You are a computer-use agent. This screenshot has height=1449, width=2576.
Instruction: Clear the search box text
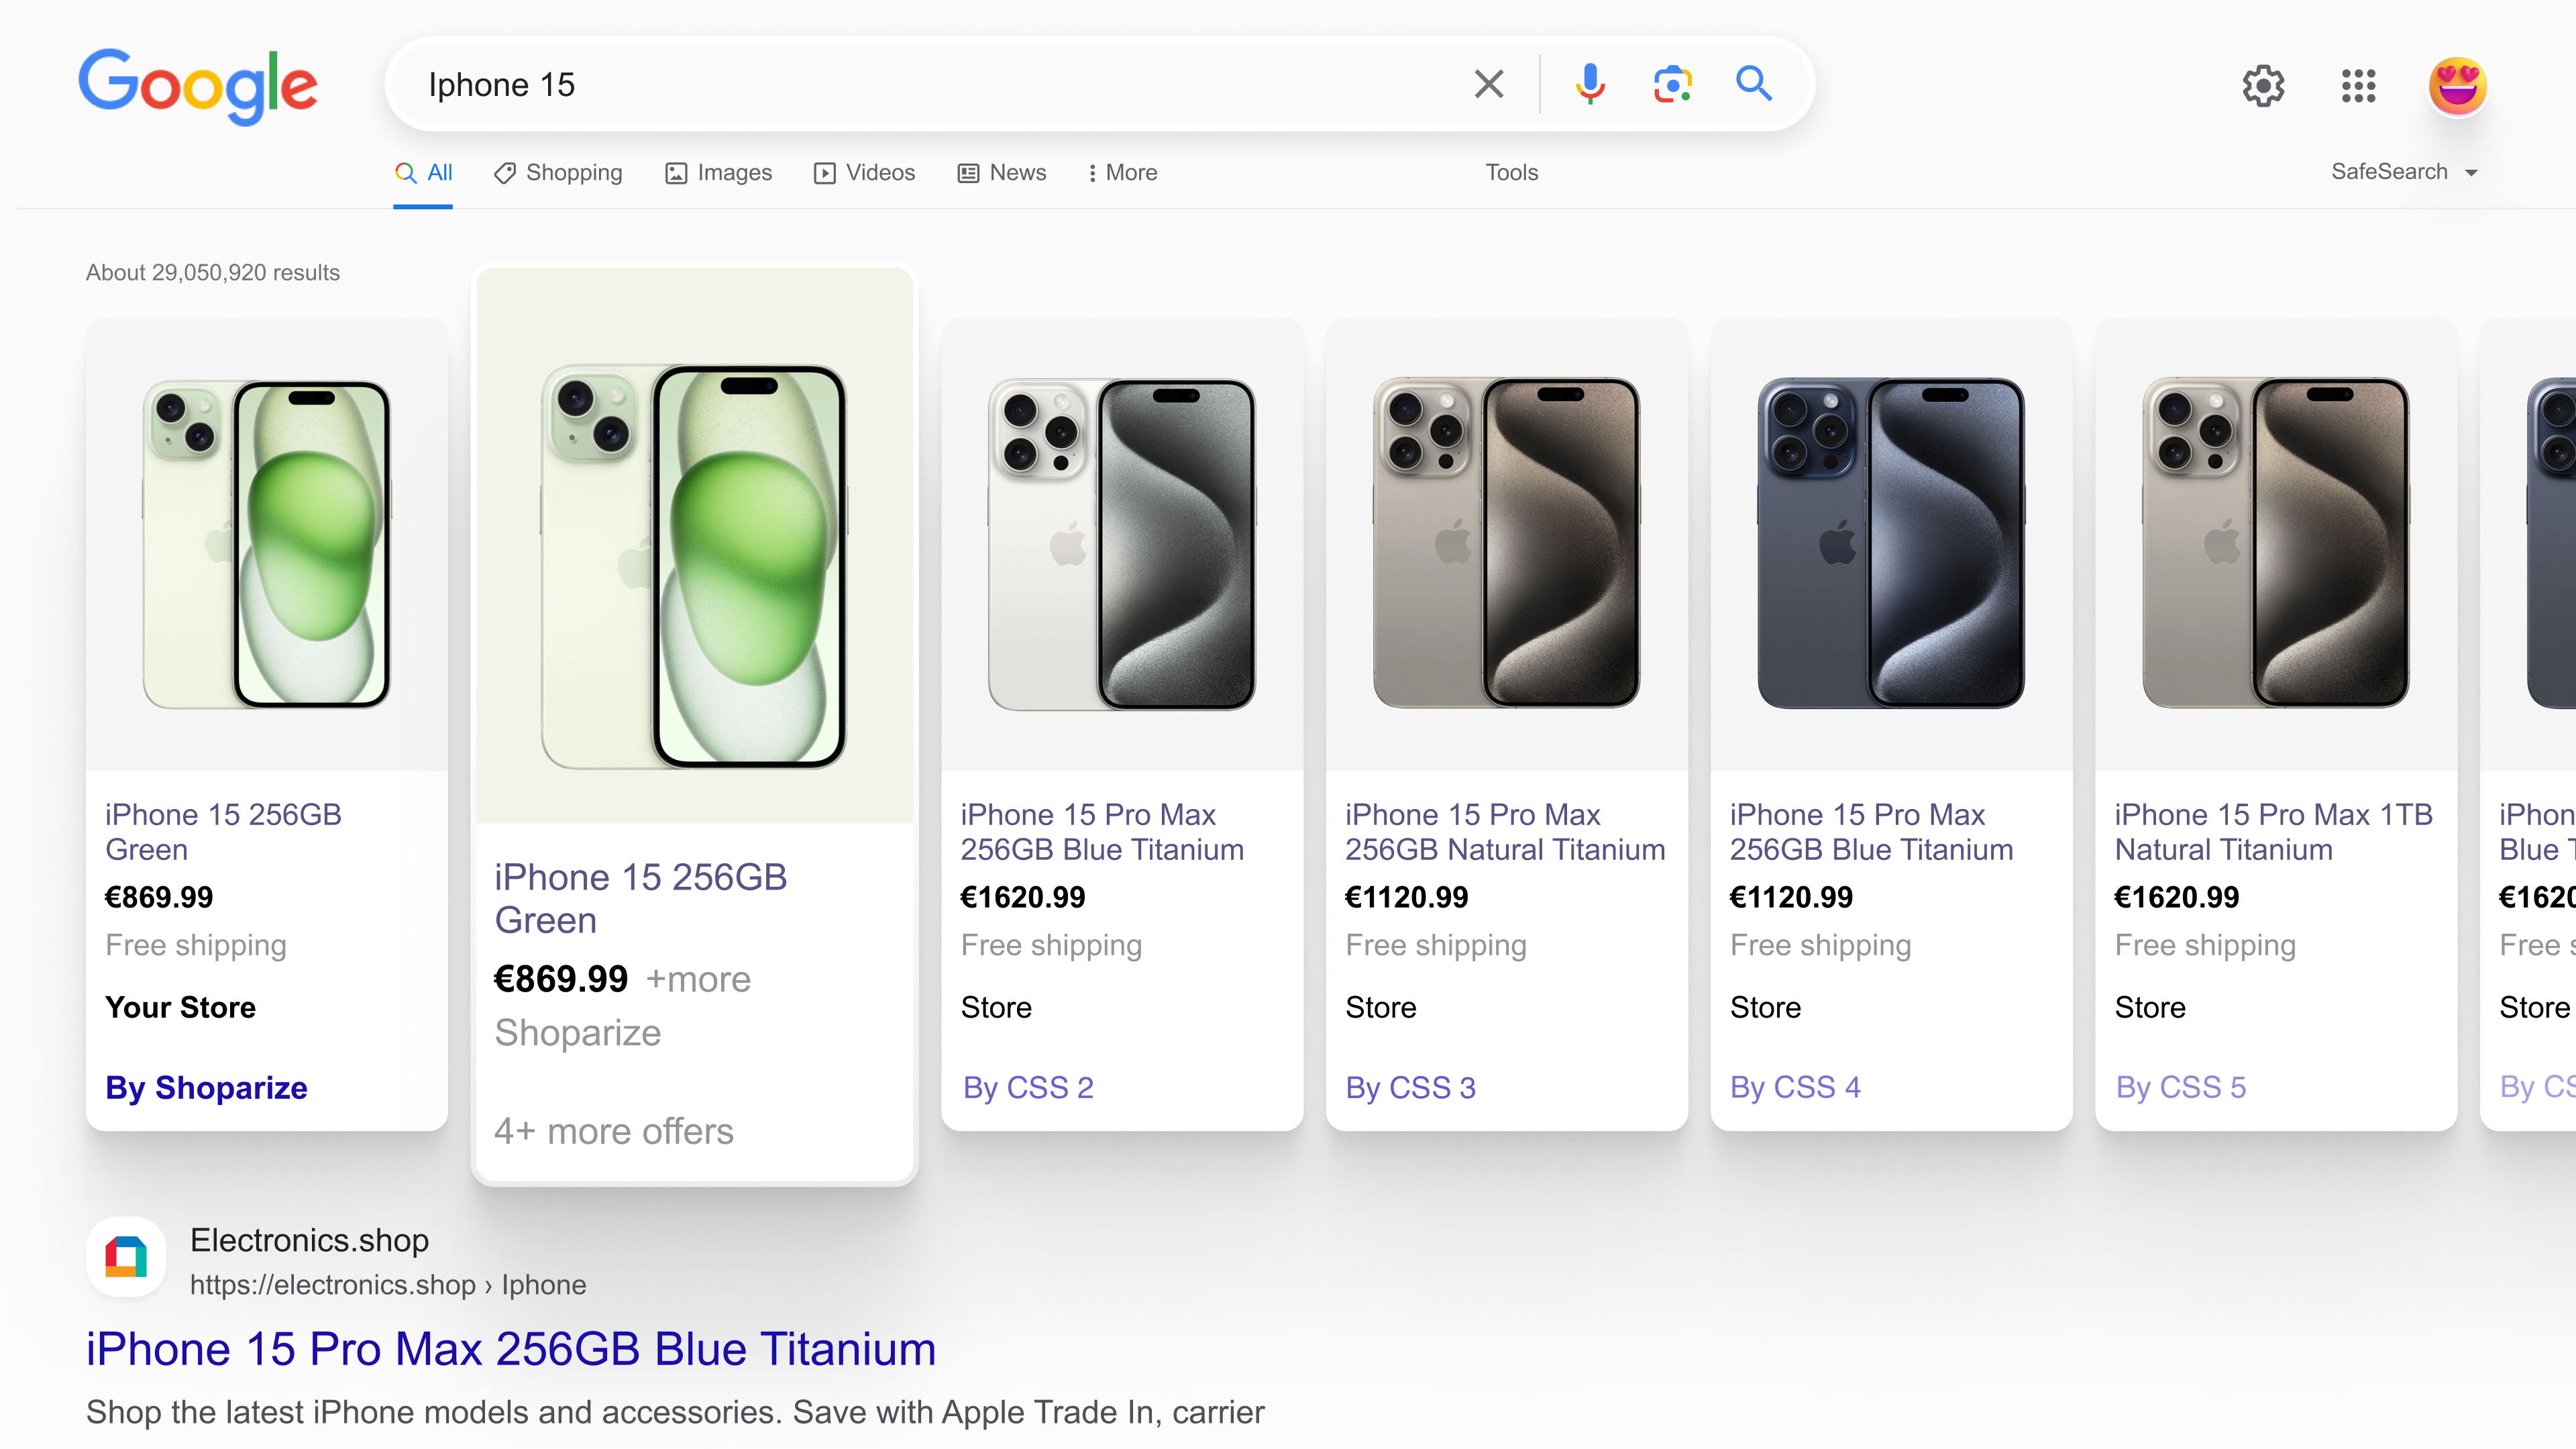[x=1488, y=84]
